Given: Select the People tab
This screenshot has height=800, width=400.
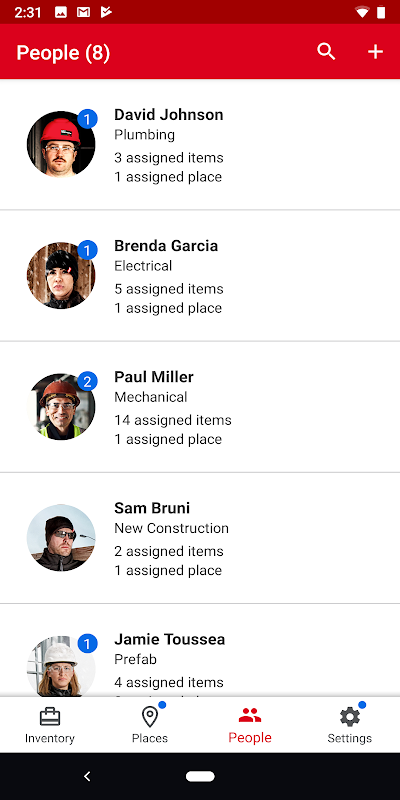Looking at the screenshot, I should pyautogui.click(x=249, y=724).
